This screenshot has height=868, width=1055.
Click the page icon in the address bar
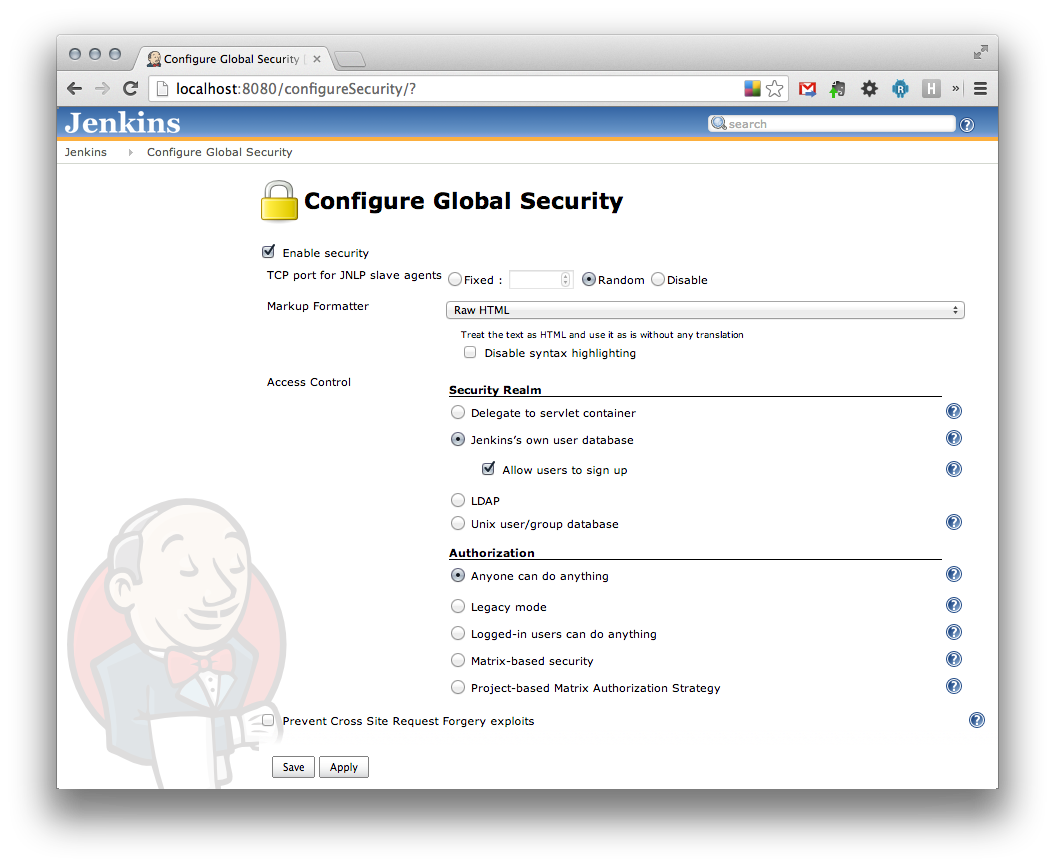161,89
